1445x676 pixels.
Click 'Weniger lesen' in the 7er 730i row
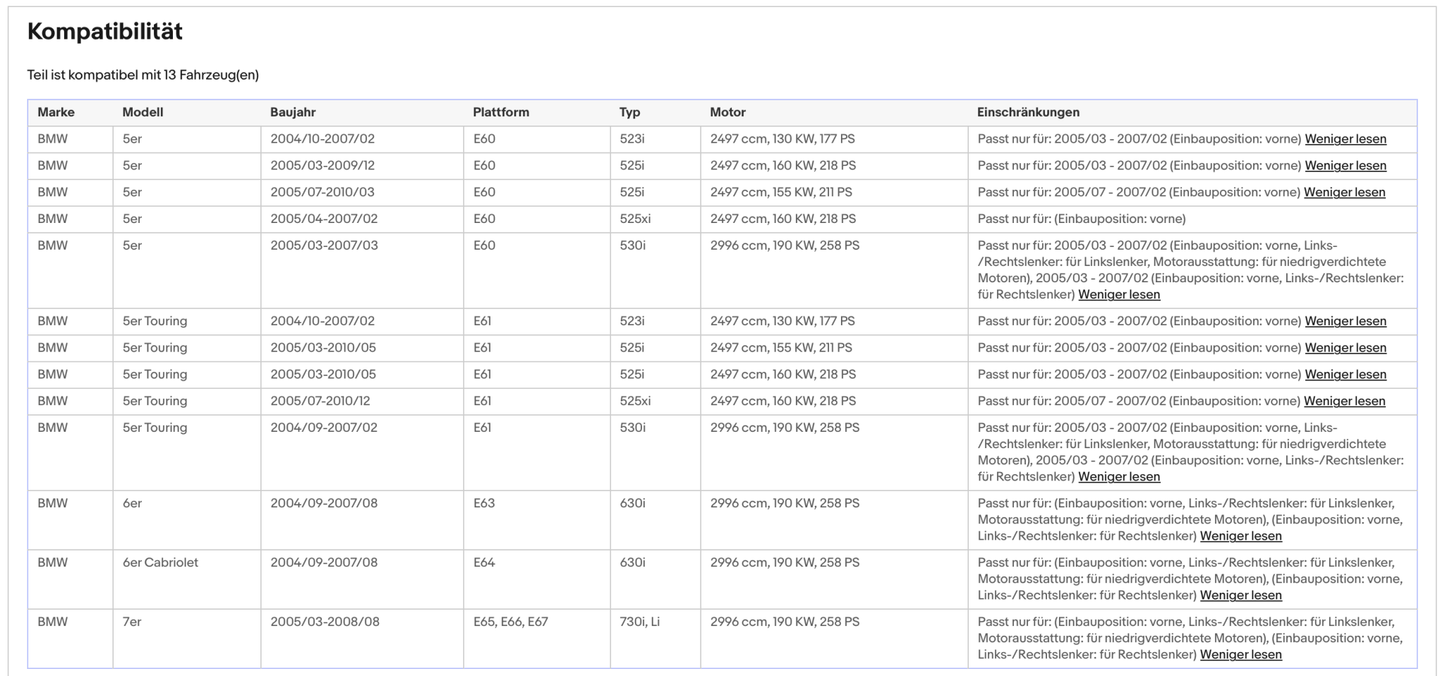click(1240, 655)
